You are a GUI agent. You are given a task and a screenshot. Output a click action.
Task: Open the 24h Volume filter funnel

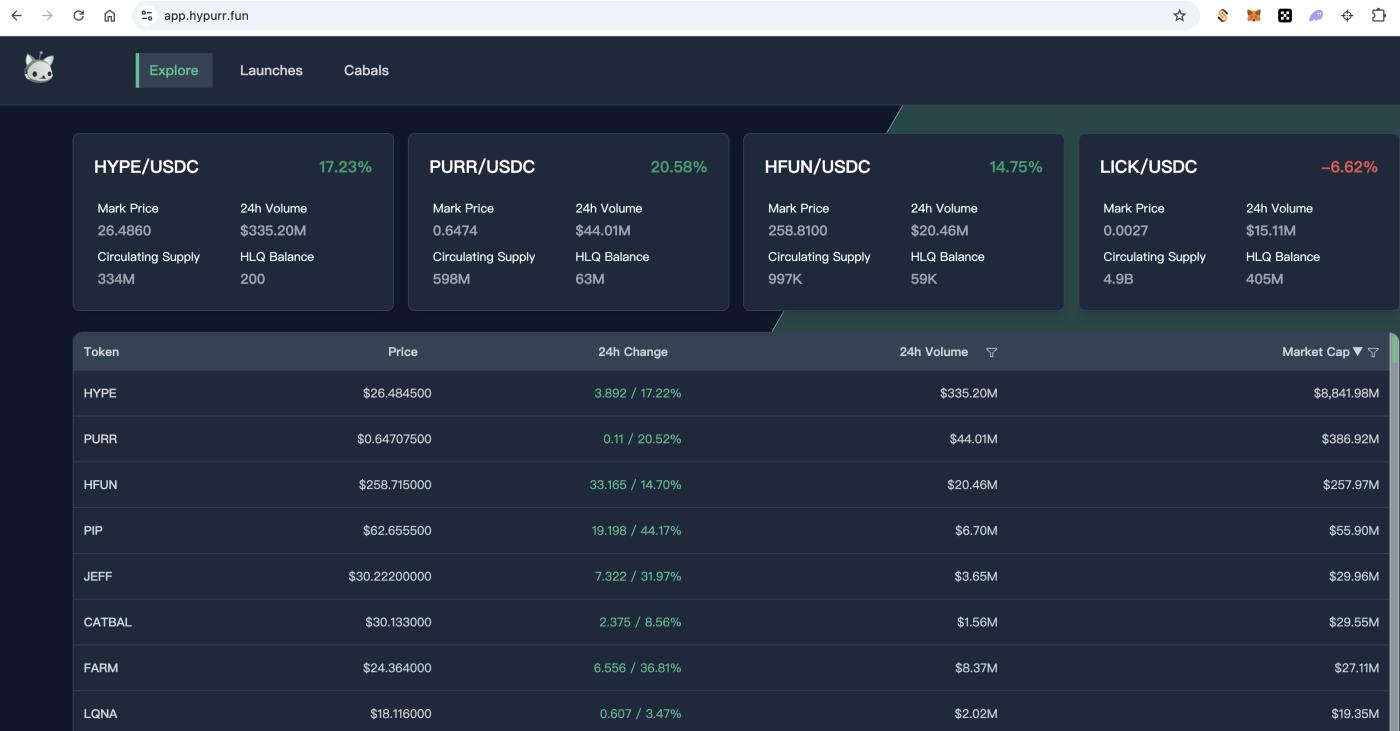coord(991,352)
